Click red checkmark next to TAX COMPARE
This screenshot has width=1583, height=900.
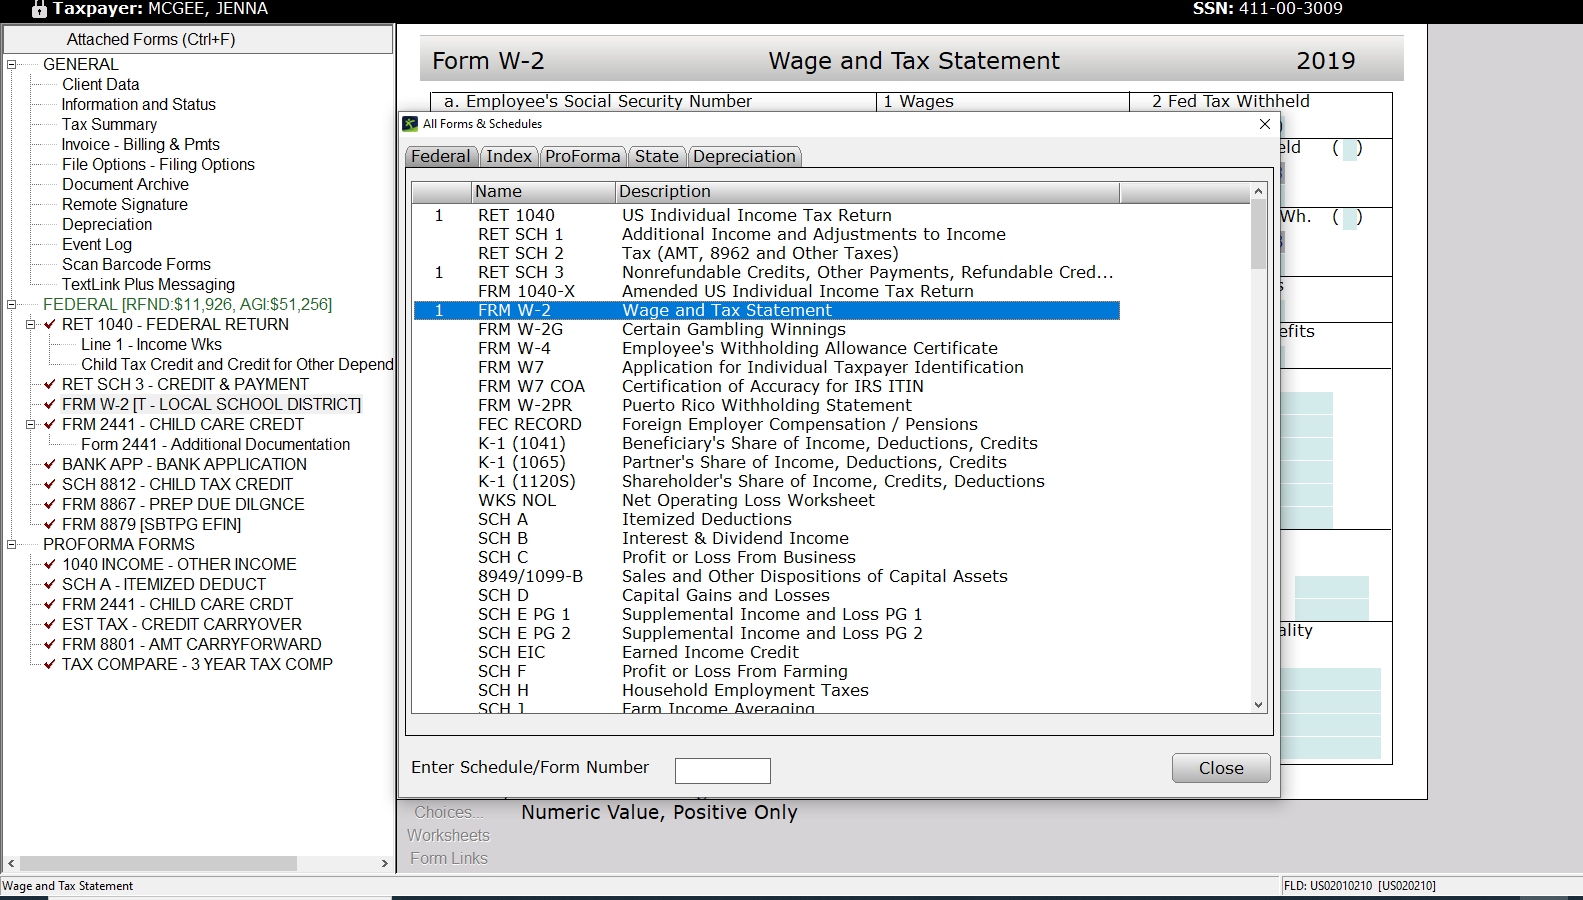[50, 664]
